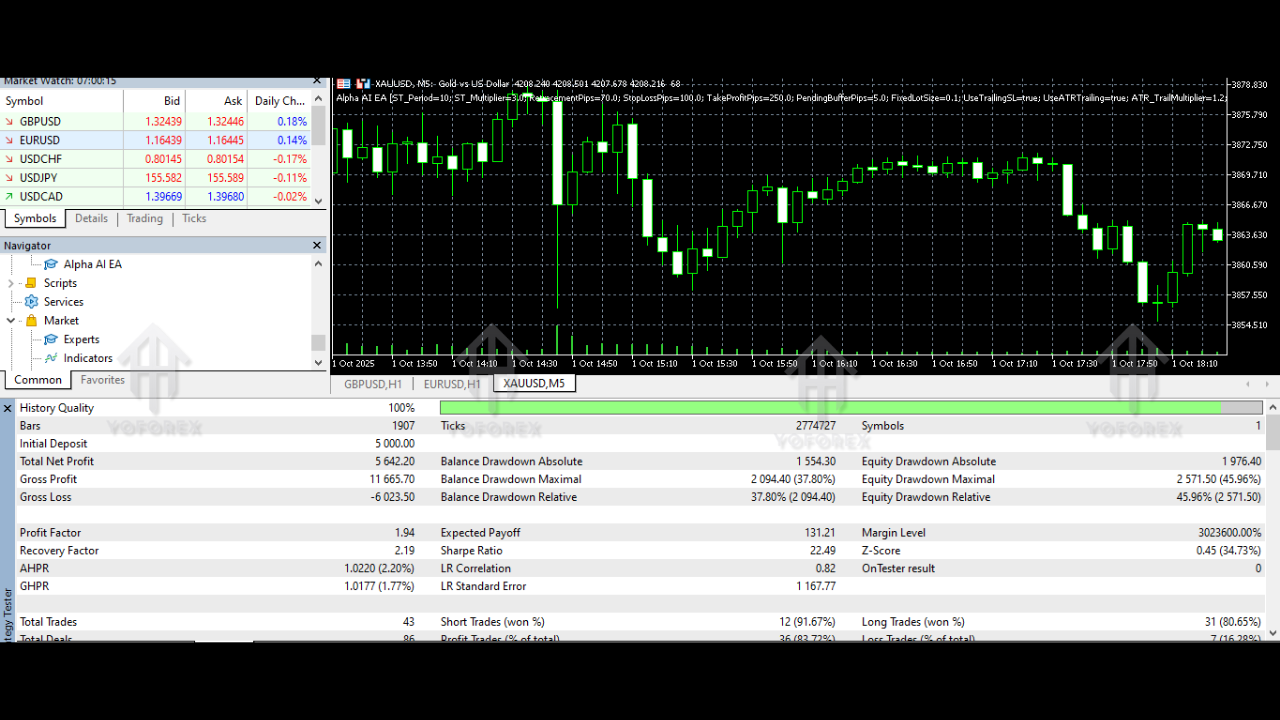Click the Market shopping bag icon
The height and width of the screenshot is (720, 1280).
click(31, 321)
